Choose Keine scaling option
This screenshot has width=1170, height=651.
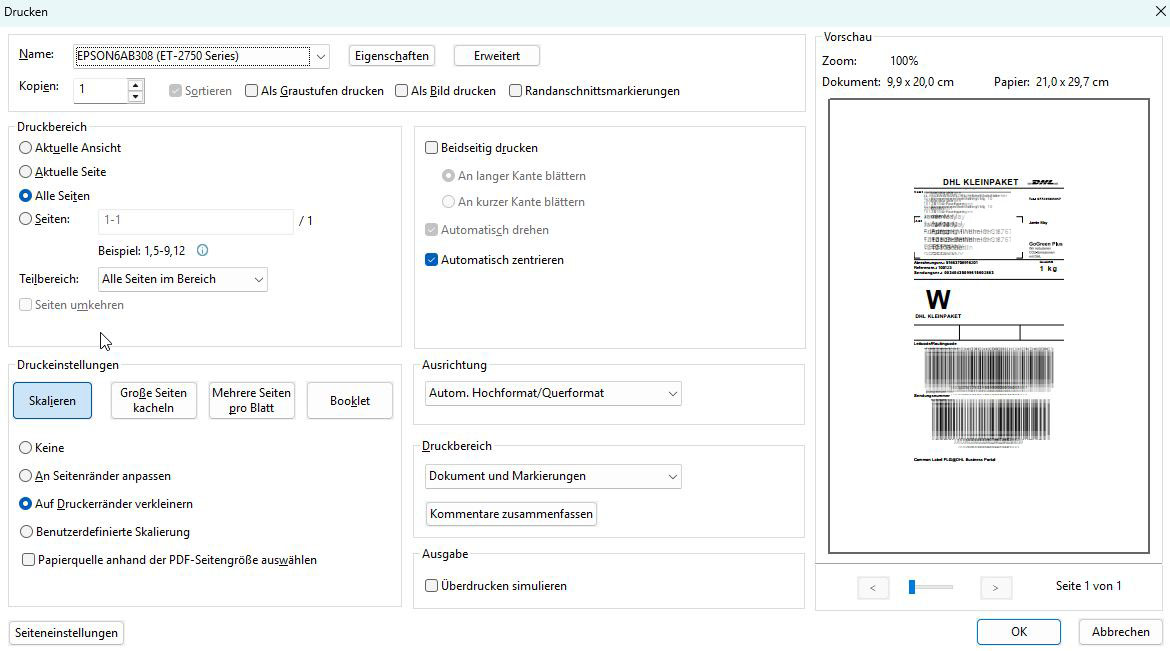pos(25,448)
